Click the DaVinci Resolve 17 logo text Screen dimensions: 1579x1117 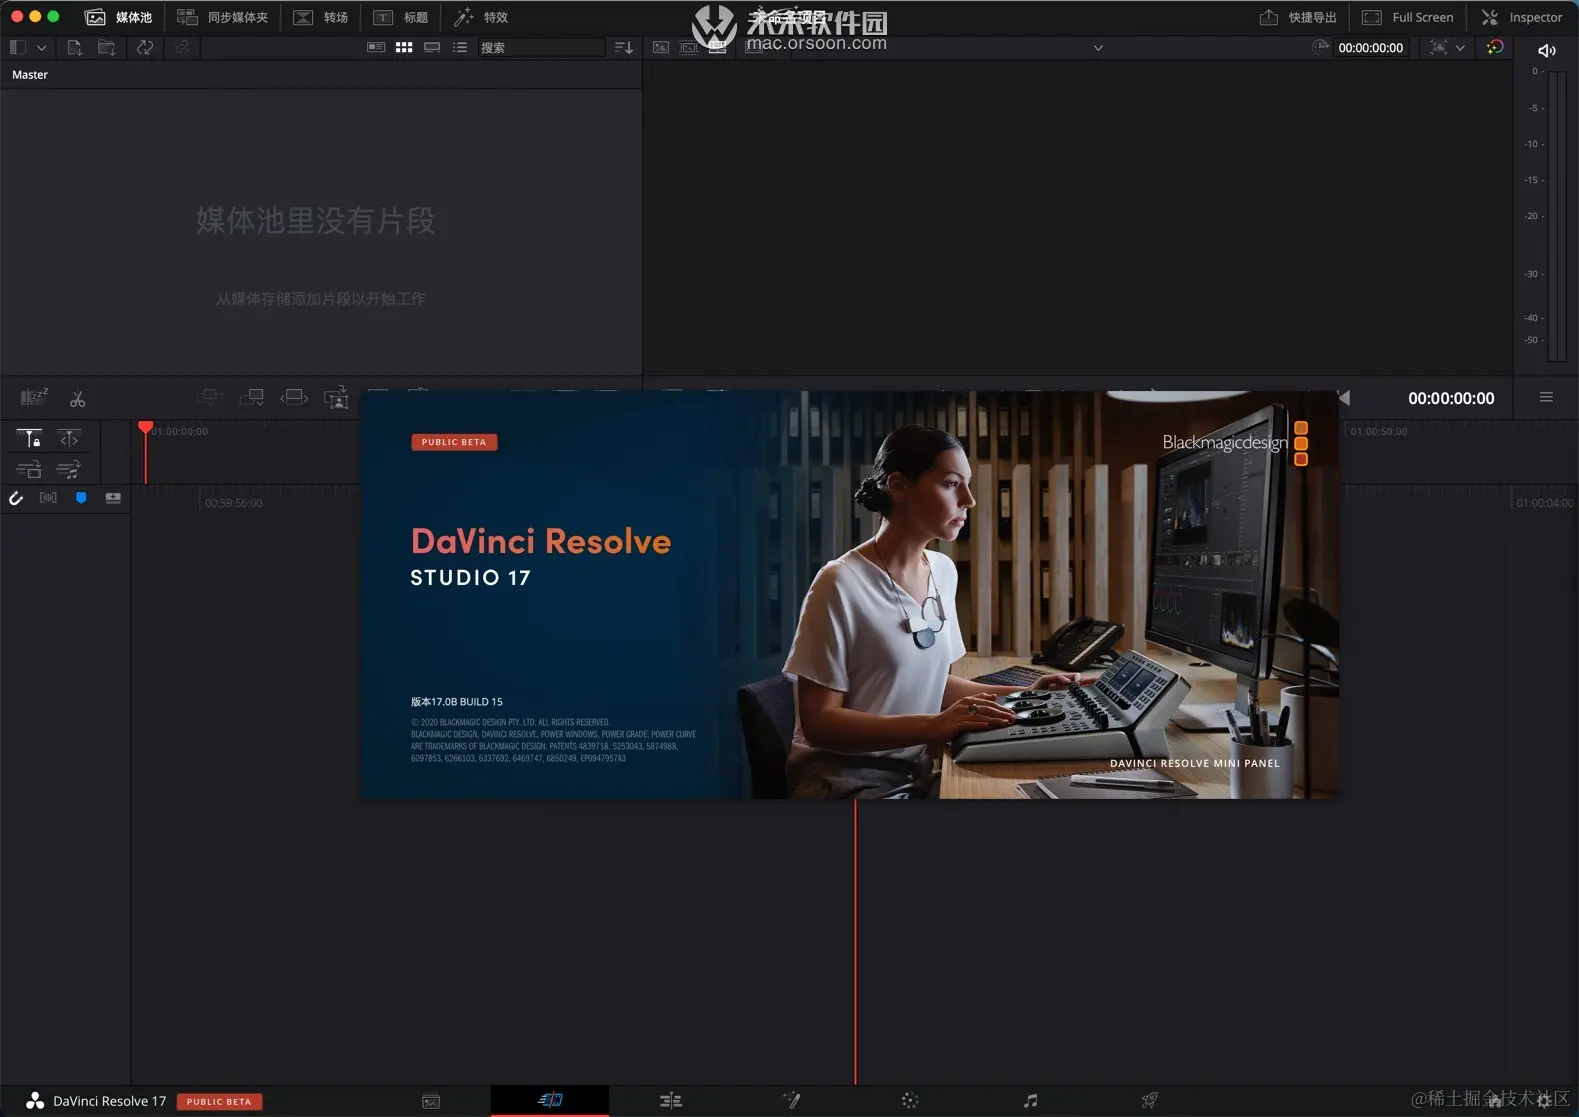(x=109, y=1101)
